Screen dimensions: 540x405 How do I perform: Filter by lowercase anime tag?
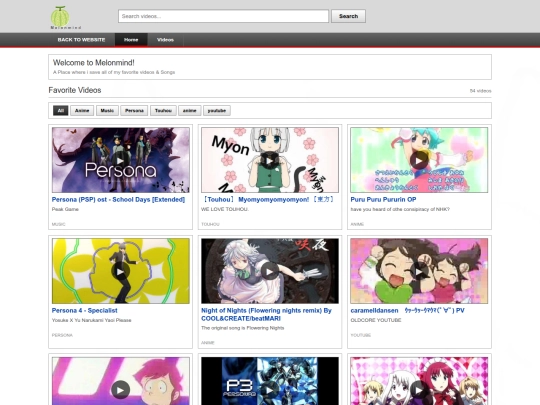189,111
